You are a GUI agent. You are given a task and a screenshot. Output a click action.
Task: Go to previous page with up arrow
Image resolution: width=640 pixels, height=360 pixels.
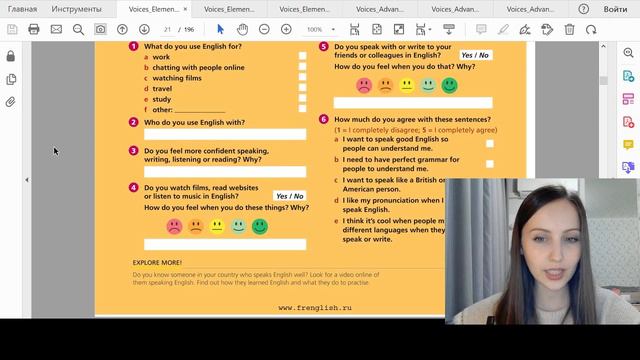tap(122, 29)
